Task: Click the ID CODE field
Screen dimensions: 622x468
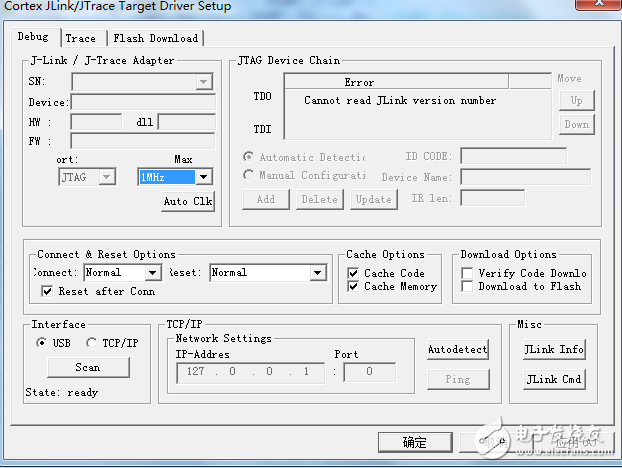Action: (513, 156)
